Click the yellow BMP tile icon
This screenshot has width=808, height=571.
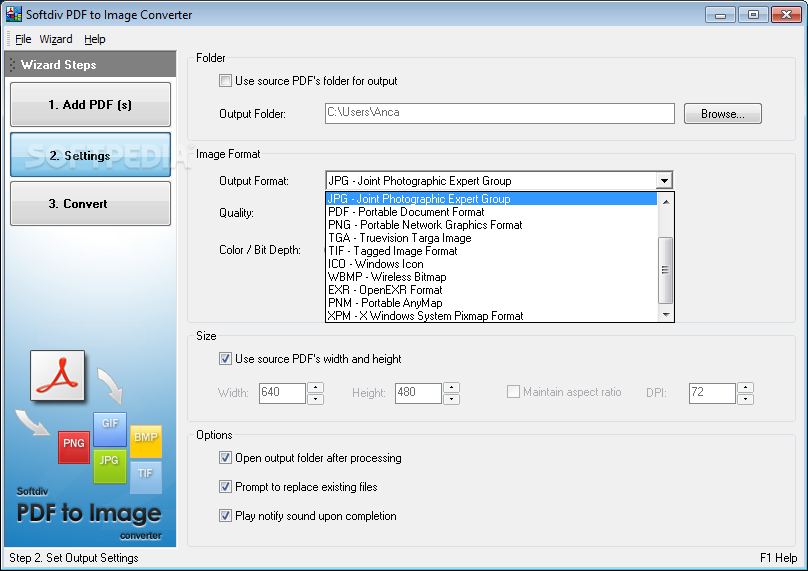click(x=146, y=441)
